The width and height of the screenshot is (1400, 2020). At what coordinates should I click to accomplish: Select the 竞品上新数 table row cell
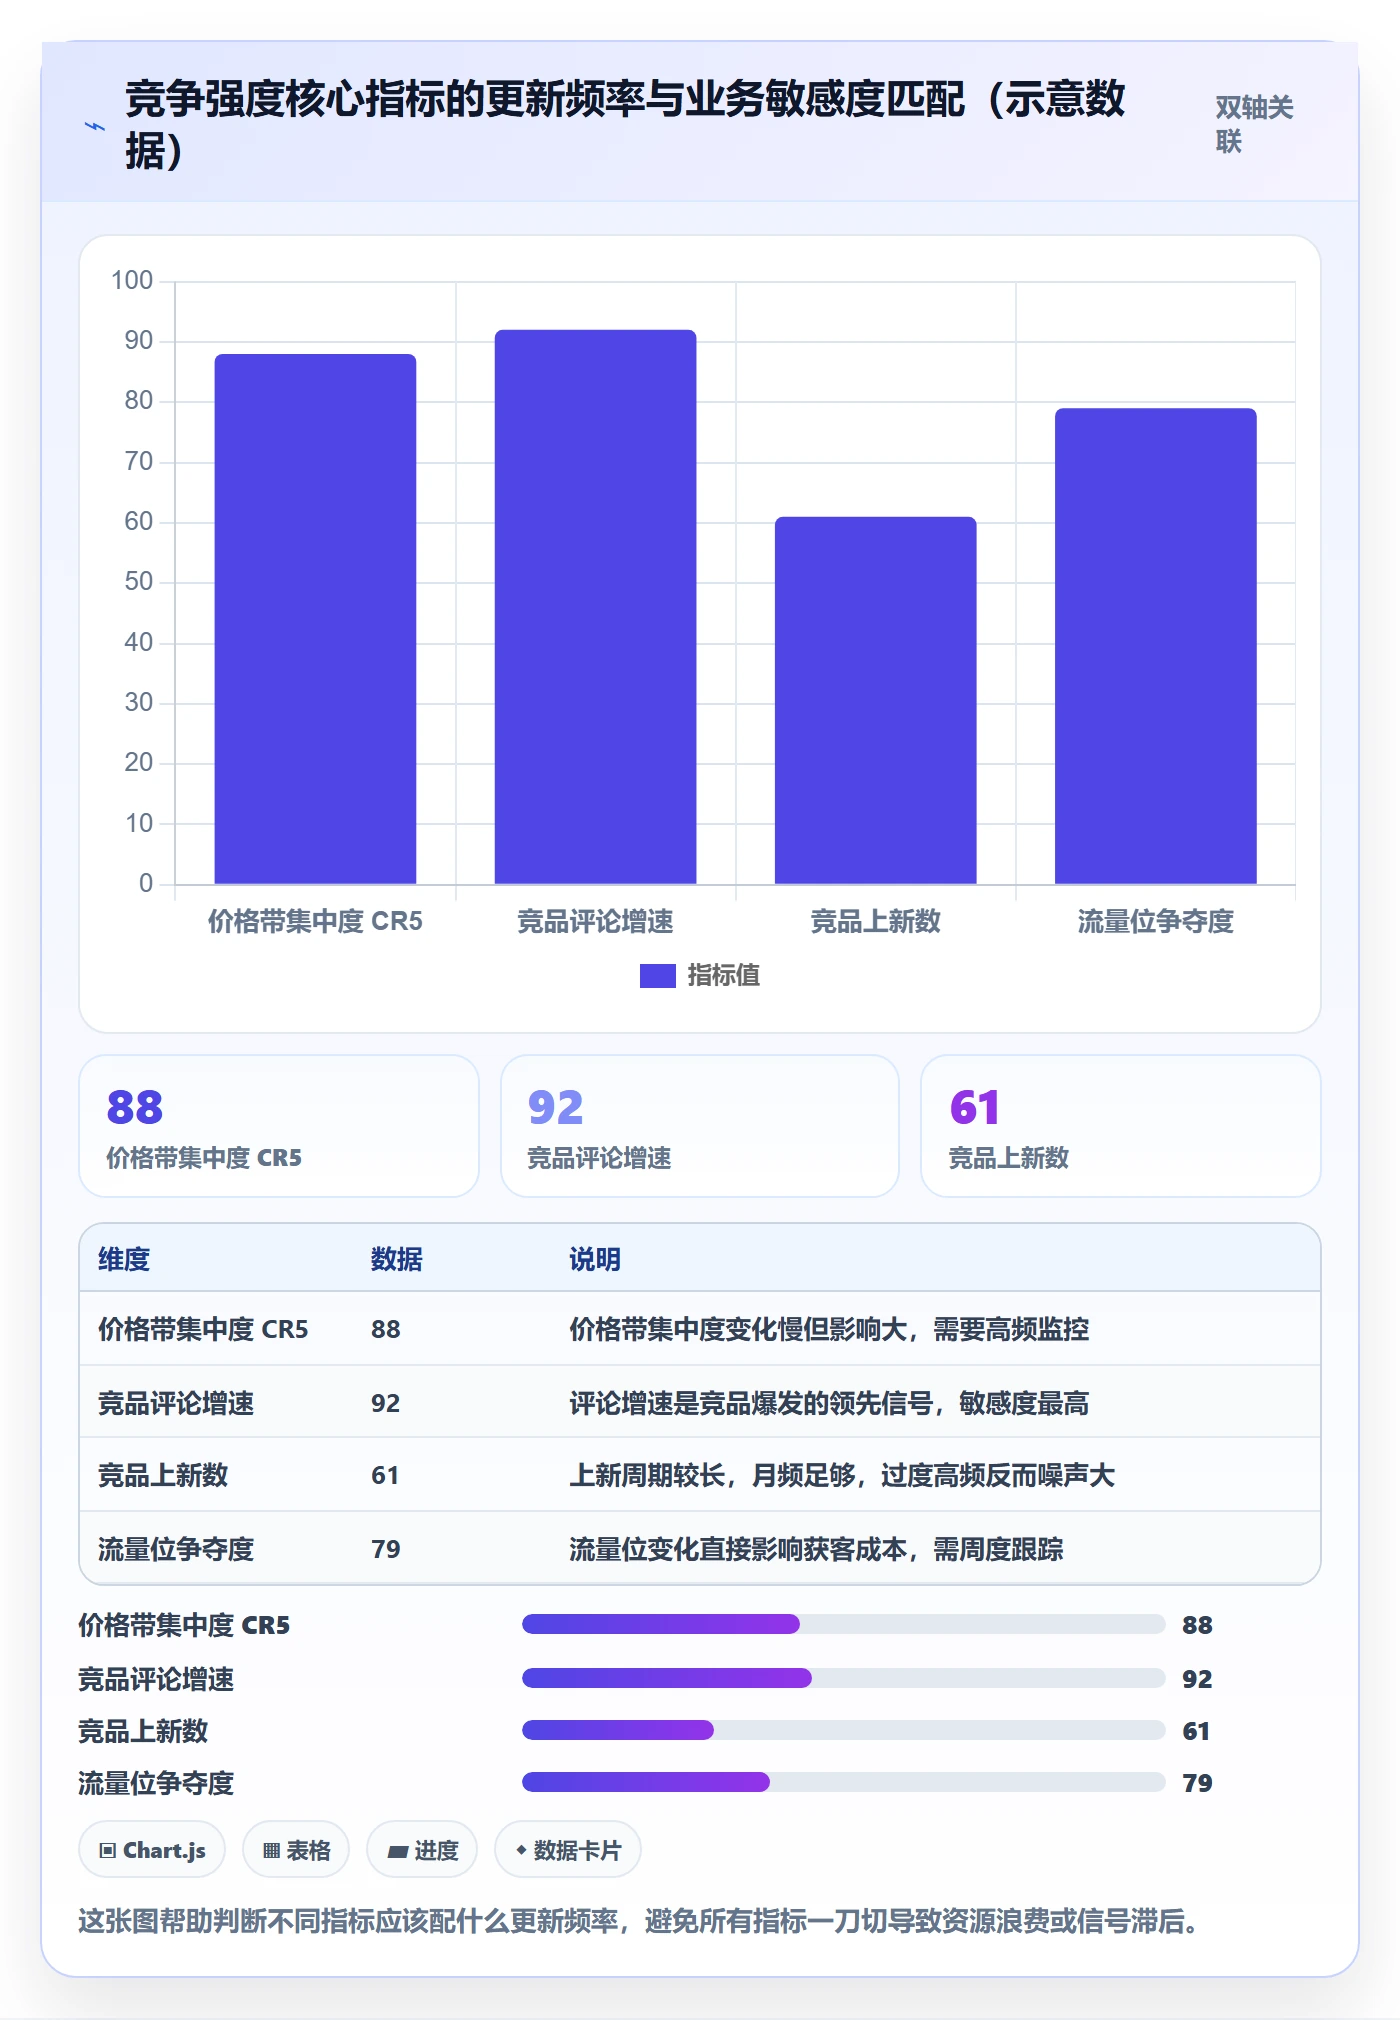[163, 1475]
